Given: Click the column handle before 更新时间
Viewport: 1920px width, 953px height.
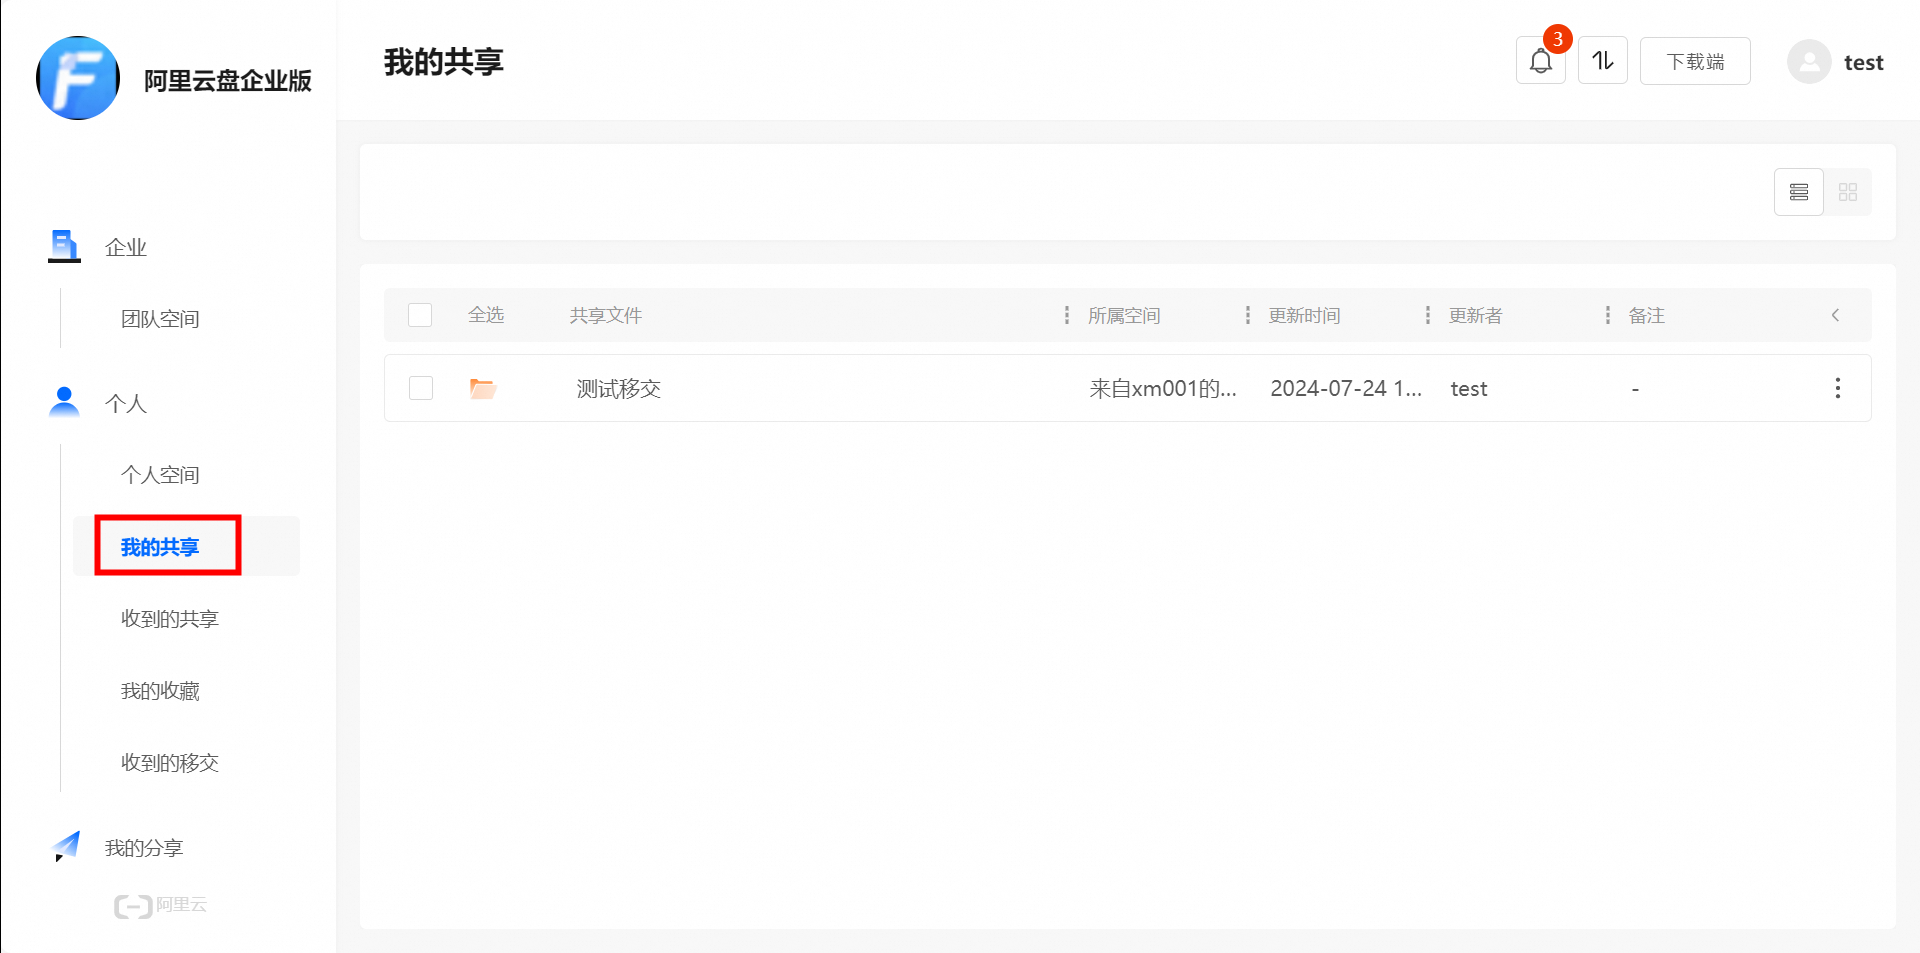Looking at the screenshot, I should click(x=1247, y=315).
